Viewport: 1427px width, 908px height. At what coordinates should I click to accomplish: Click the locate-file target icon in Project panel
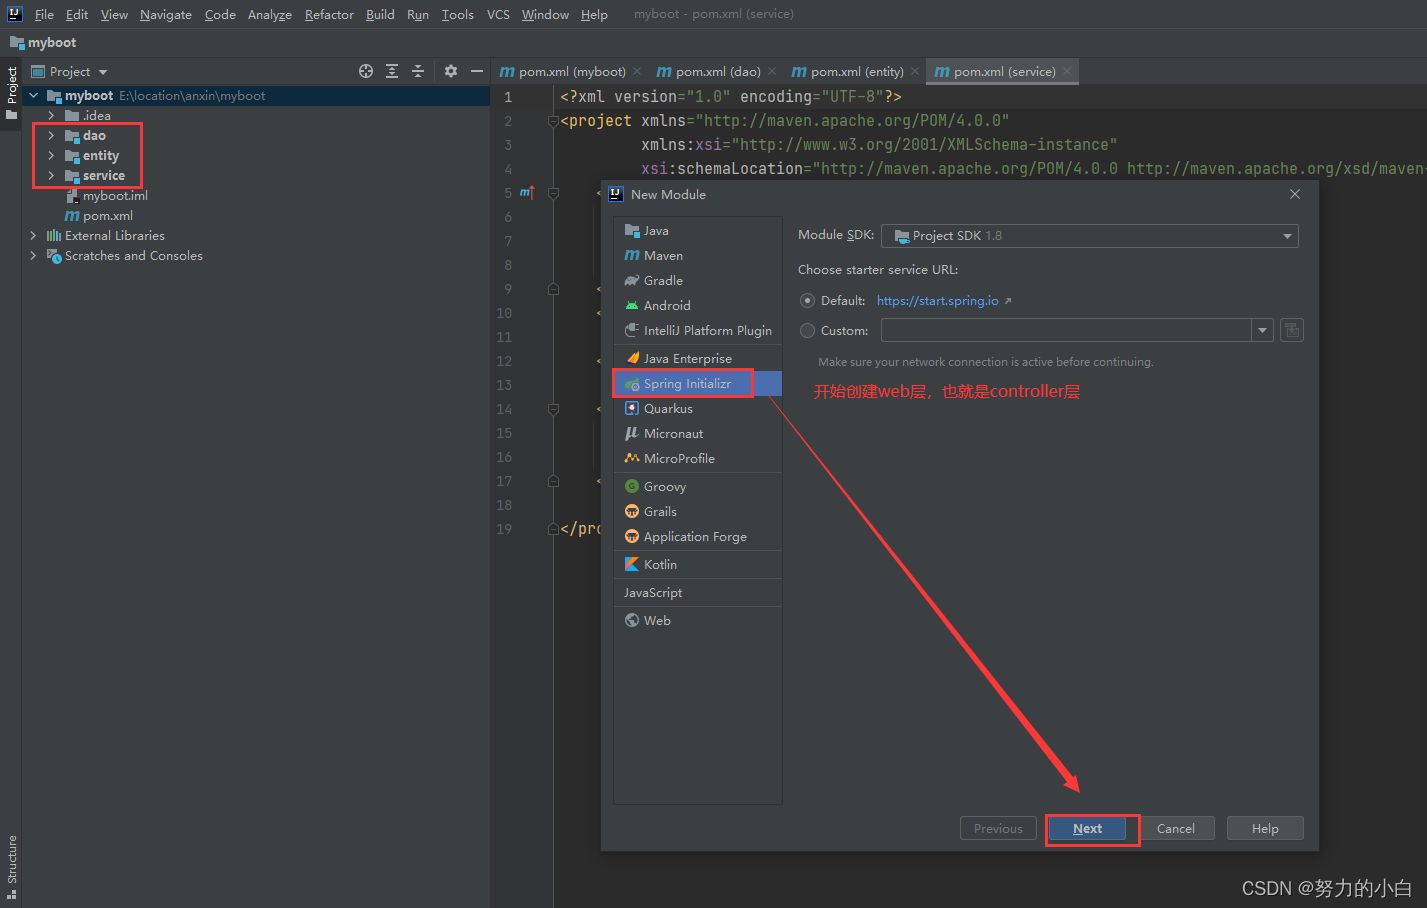(x=366, y=71)
